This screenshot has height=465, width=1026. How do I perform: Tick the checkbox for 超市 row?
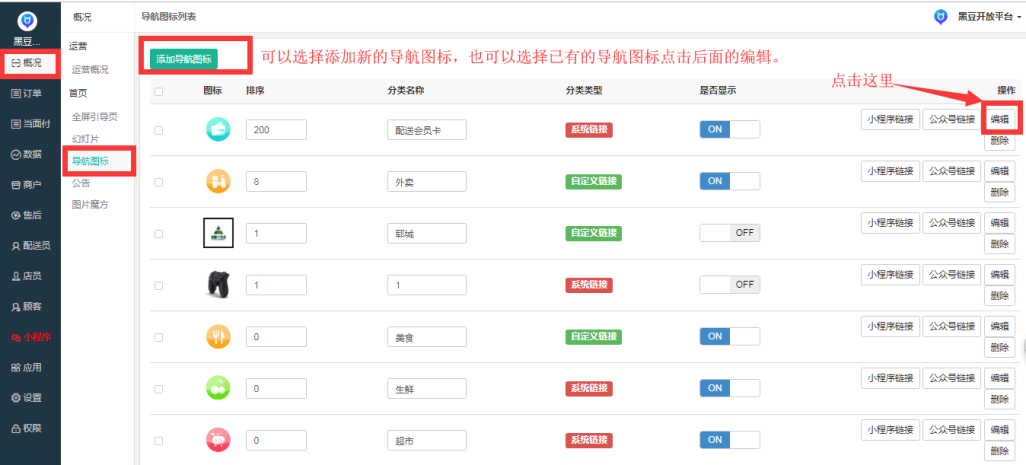coord(158,441)
